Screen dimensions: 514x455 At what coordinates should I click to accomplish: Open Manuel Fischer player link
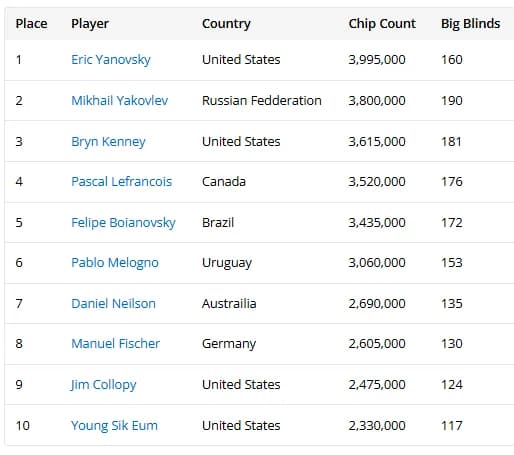[115, 344]
